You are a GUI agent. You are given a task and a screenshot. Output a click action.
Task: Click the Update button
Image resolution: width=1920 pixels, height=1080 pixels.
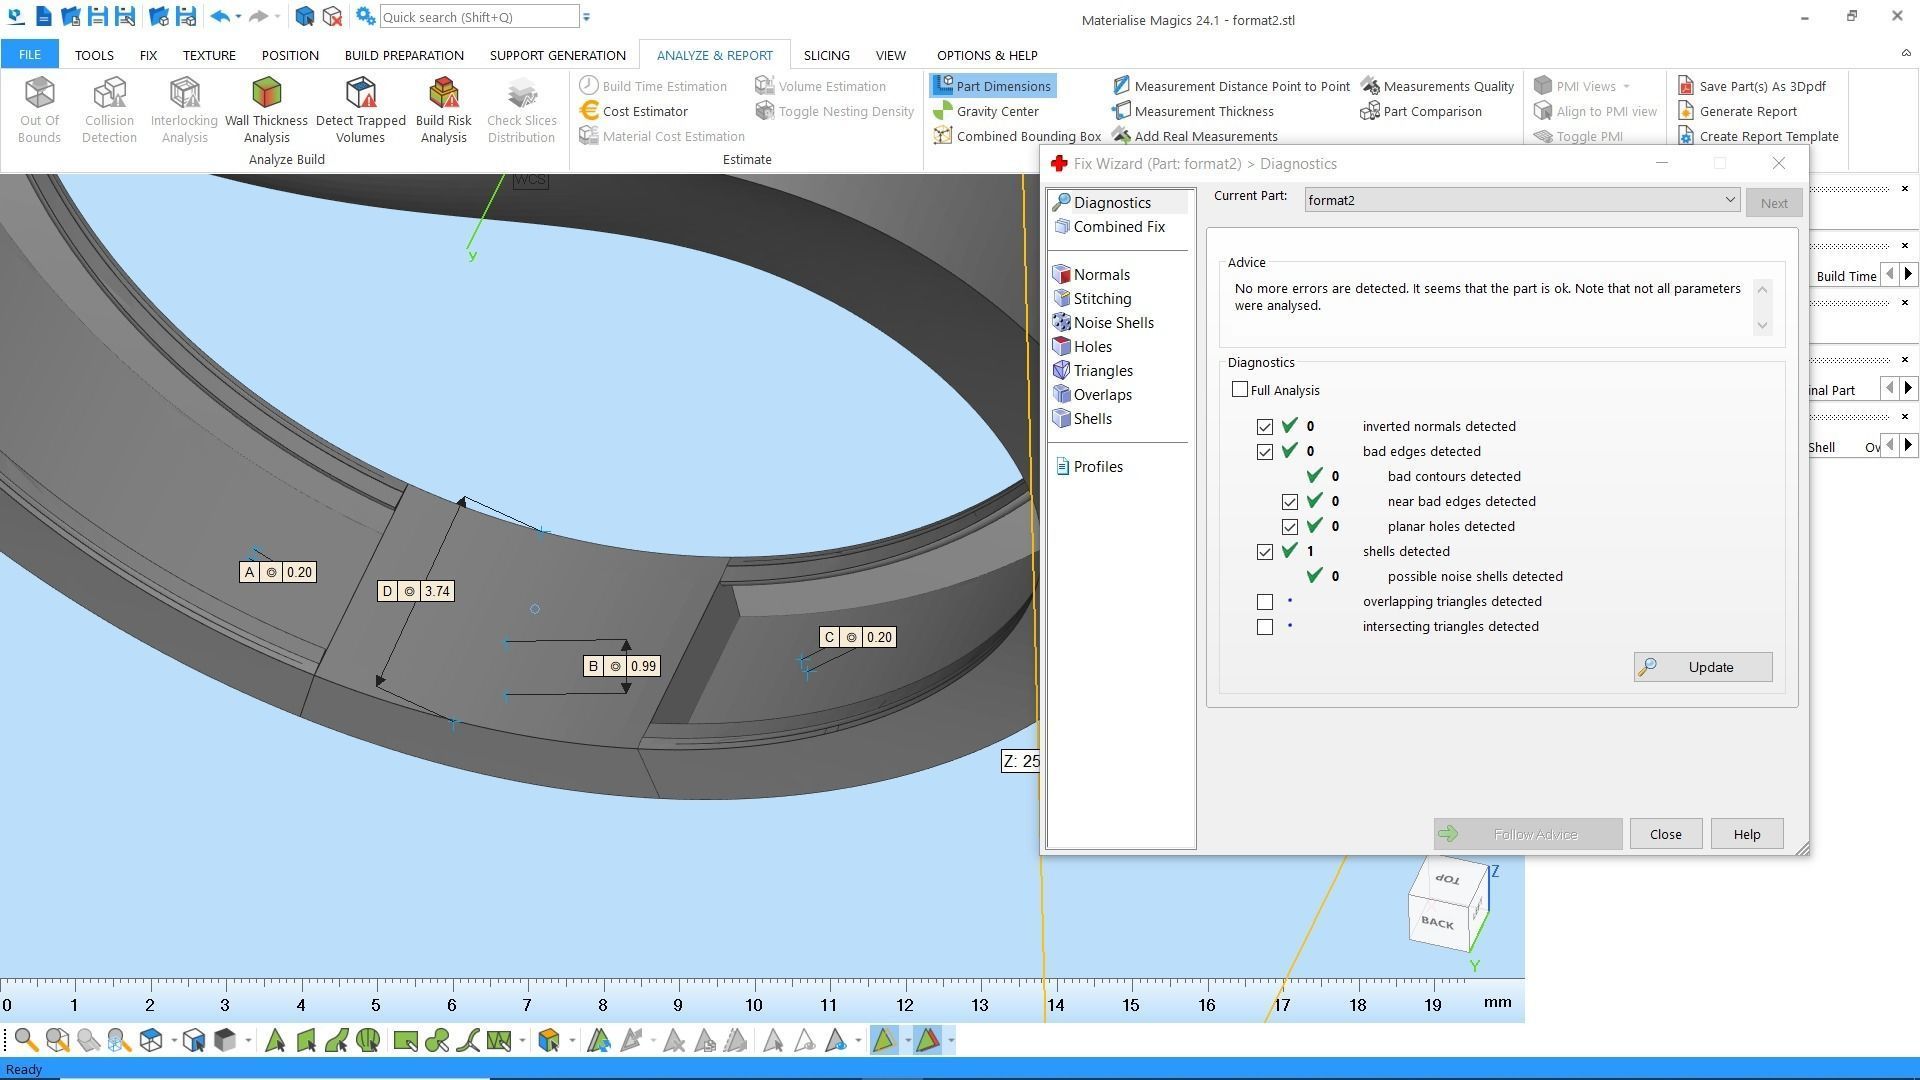[x=1703, y=667]
